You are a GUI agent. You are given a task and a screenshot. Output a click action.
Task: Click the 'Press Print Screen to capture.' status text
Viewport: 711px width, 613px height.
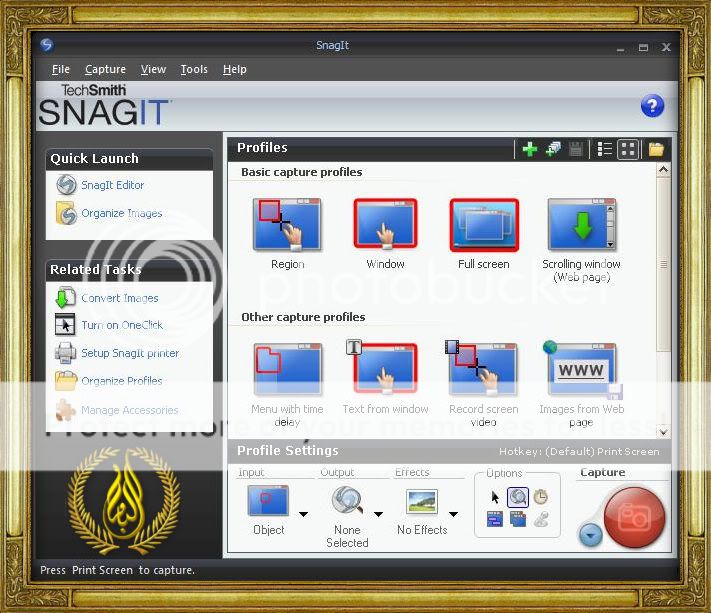117,570
